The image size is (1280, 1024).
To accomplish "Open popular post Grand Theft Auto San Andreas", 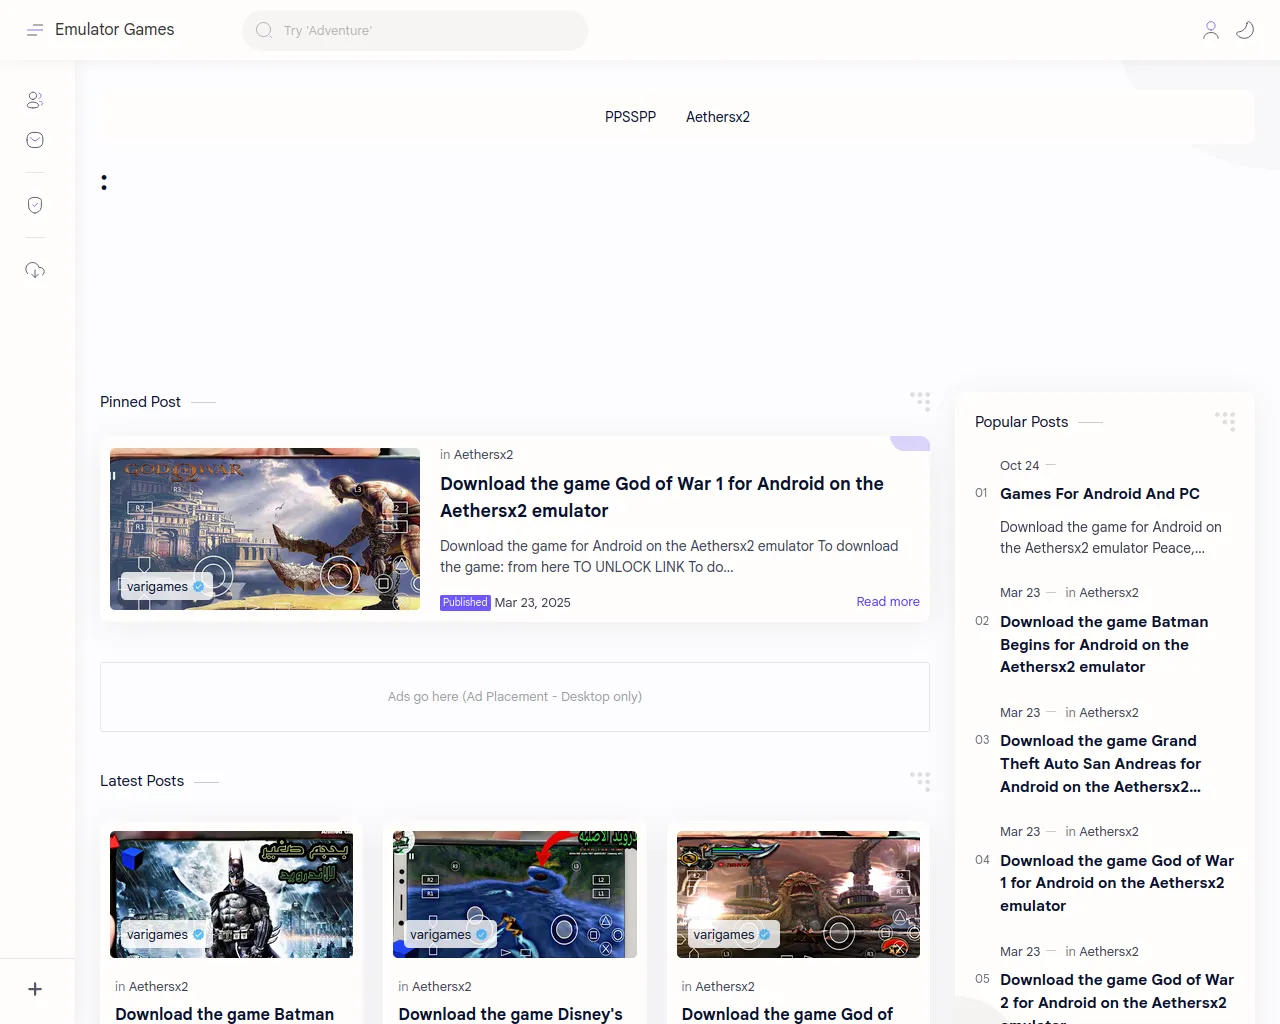I will (1100, 764).
